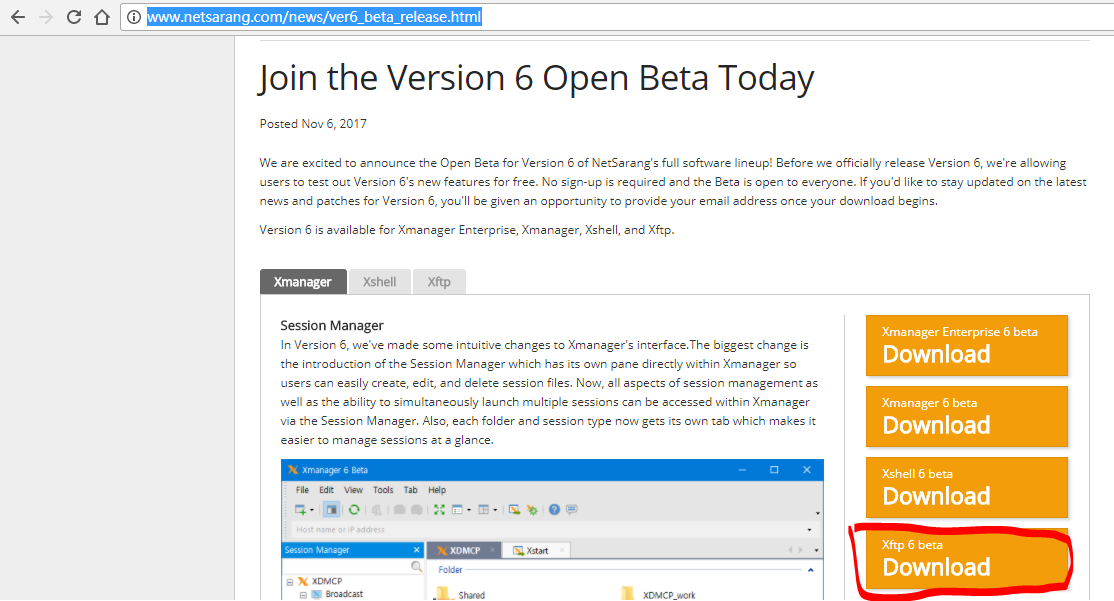Click the browser forward arrow
The image size is (1114, 601).
(x=45, y=17)
